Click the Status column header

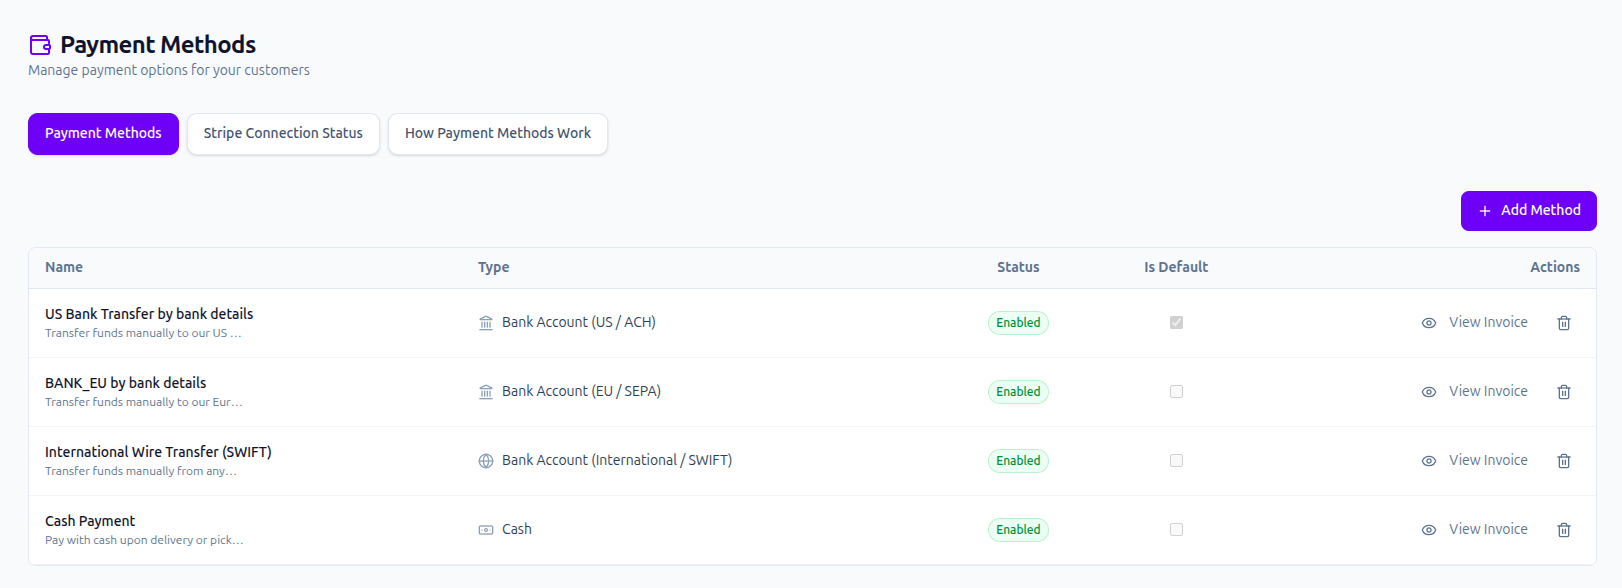1018,267
